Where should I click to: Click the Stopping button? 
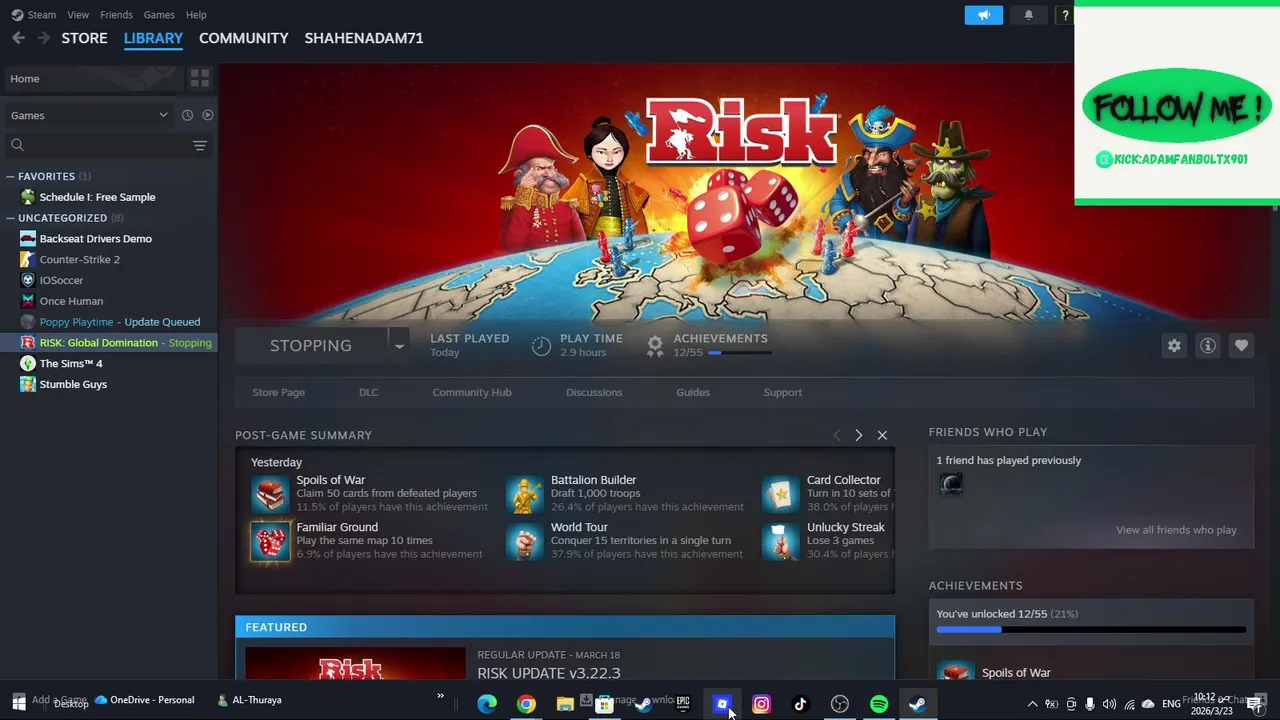[311, 346]
